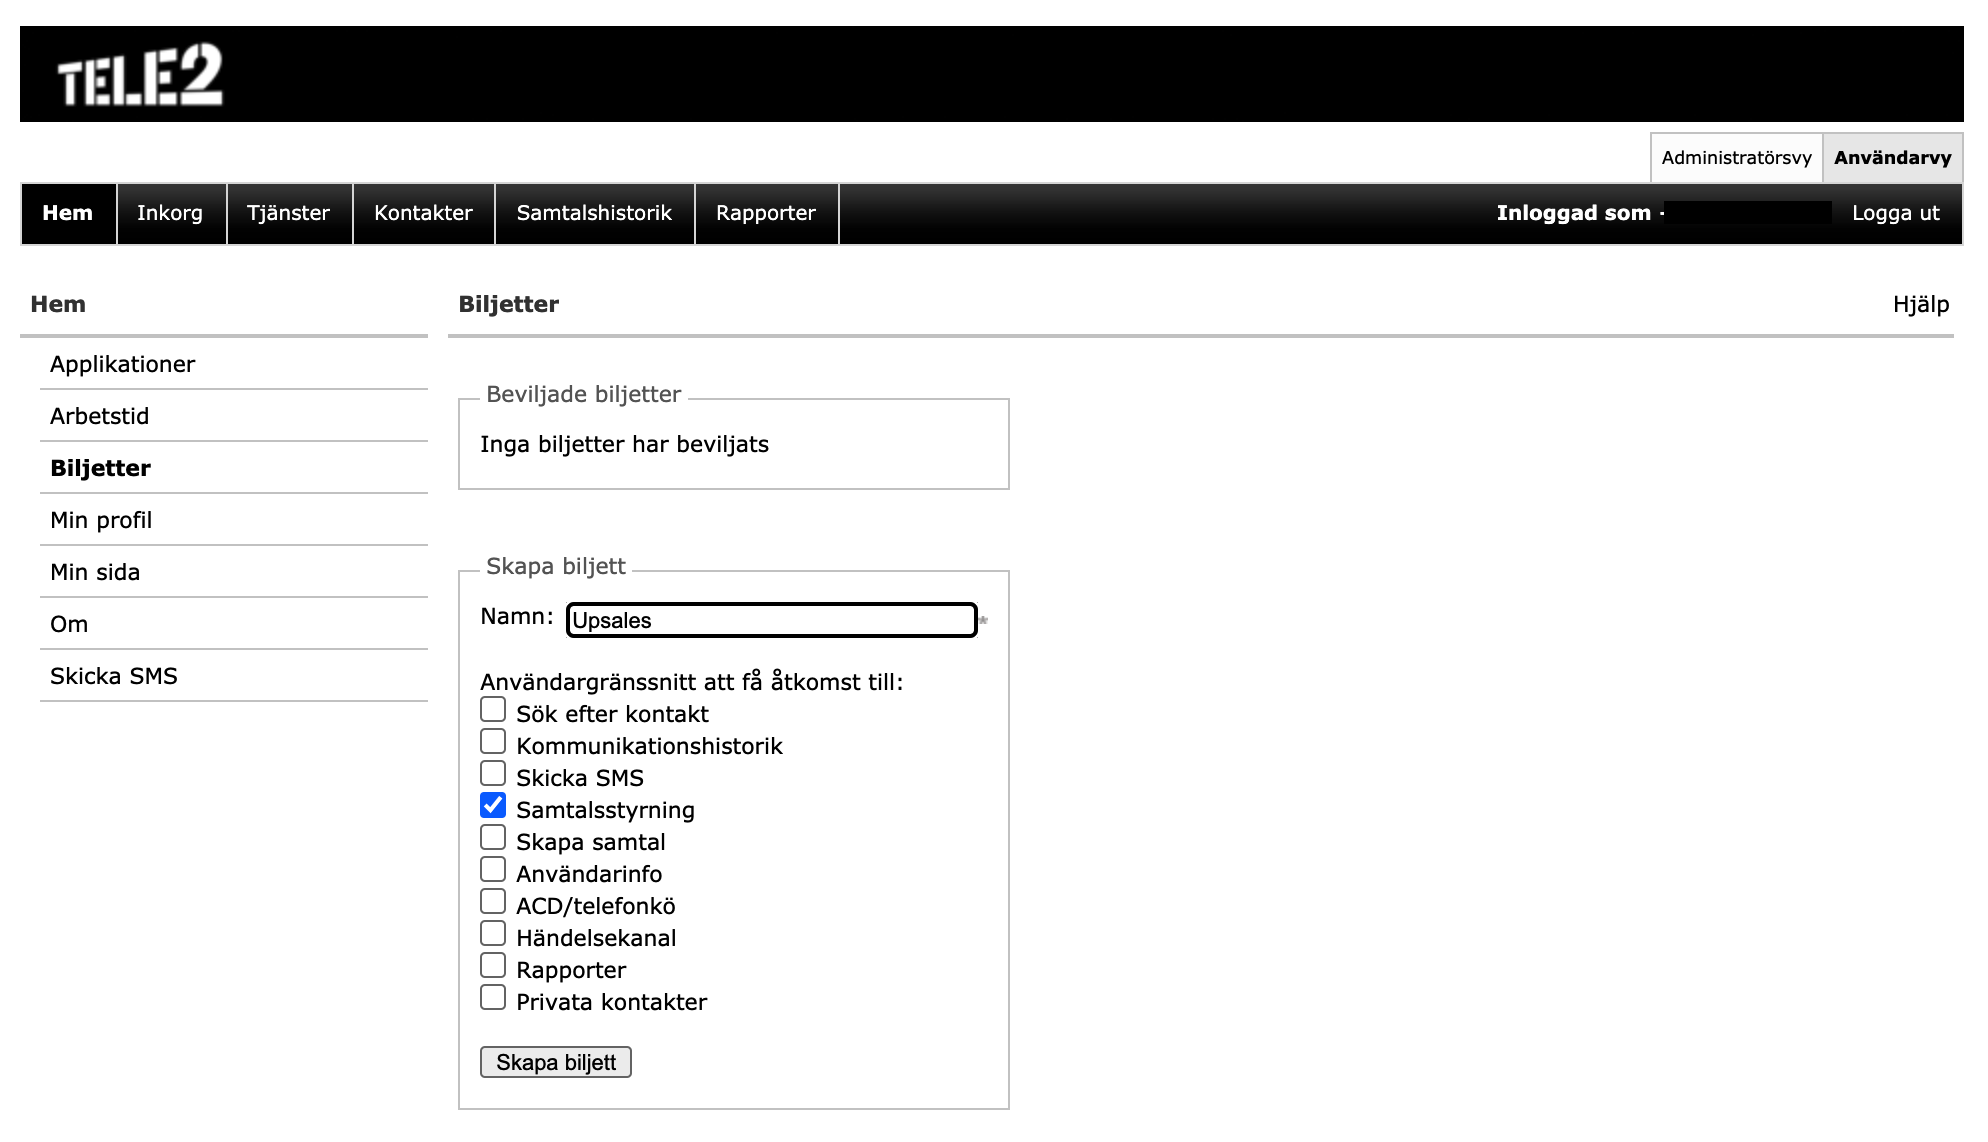Open the Inkorg menu item

point(170,213)
